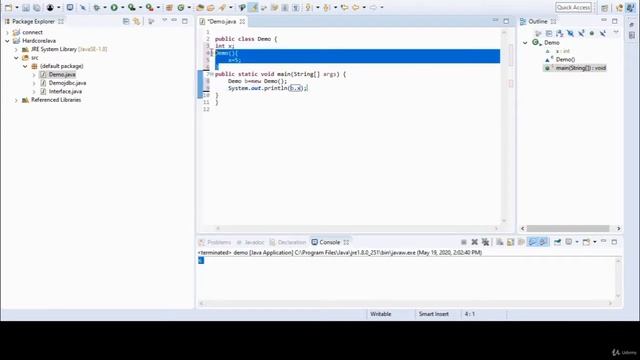640x360 pixels.
Task: Toggle Hide Non-Public Members in Outline
Action: (591, 33)
